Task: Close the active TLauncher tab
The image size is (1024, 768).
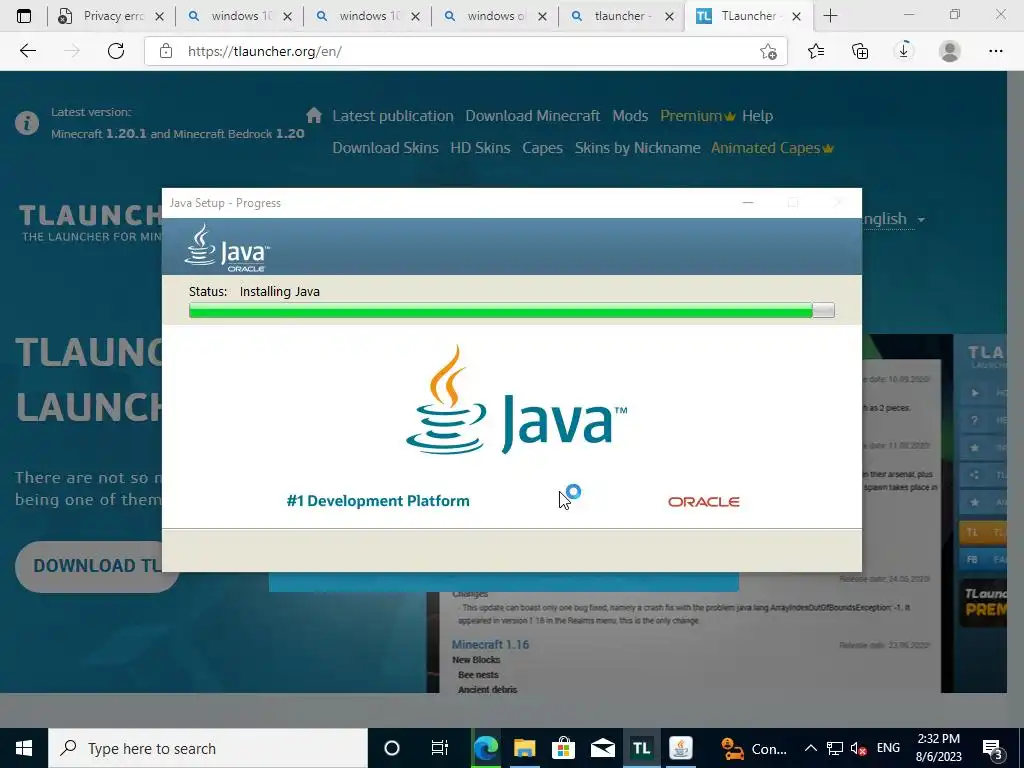Action: pyautogui.click(x=796, y=17)
